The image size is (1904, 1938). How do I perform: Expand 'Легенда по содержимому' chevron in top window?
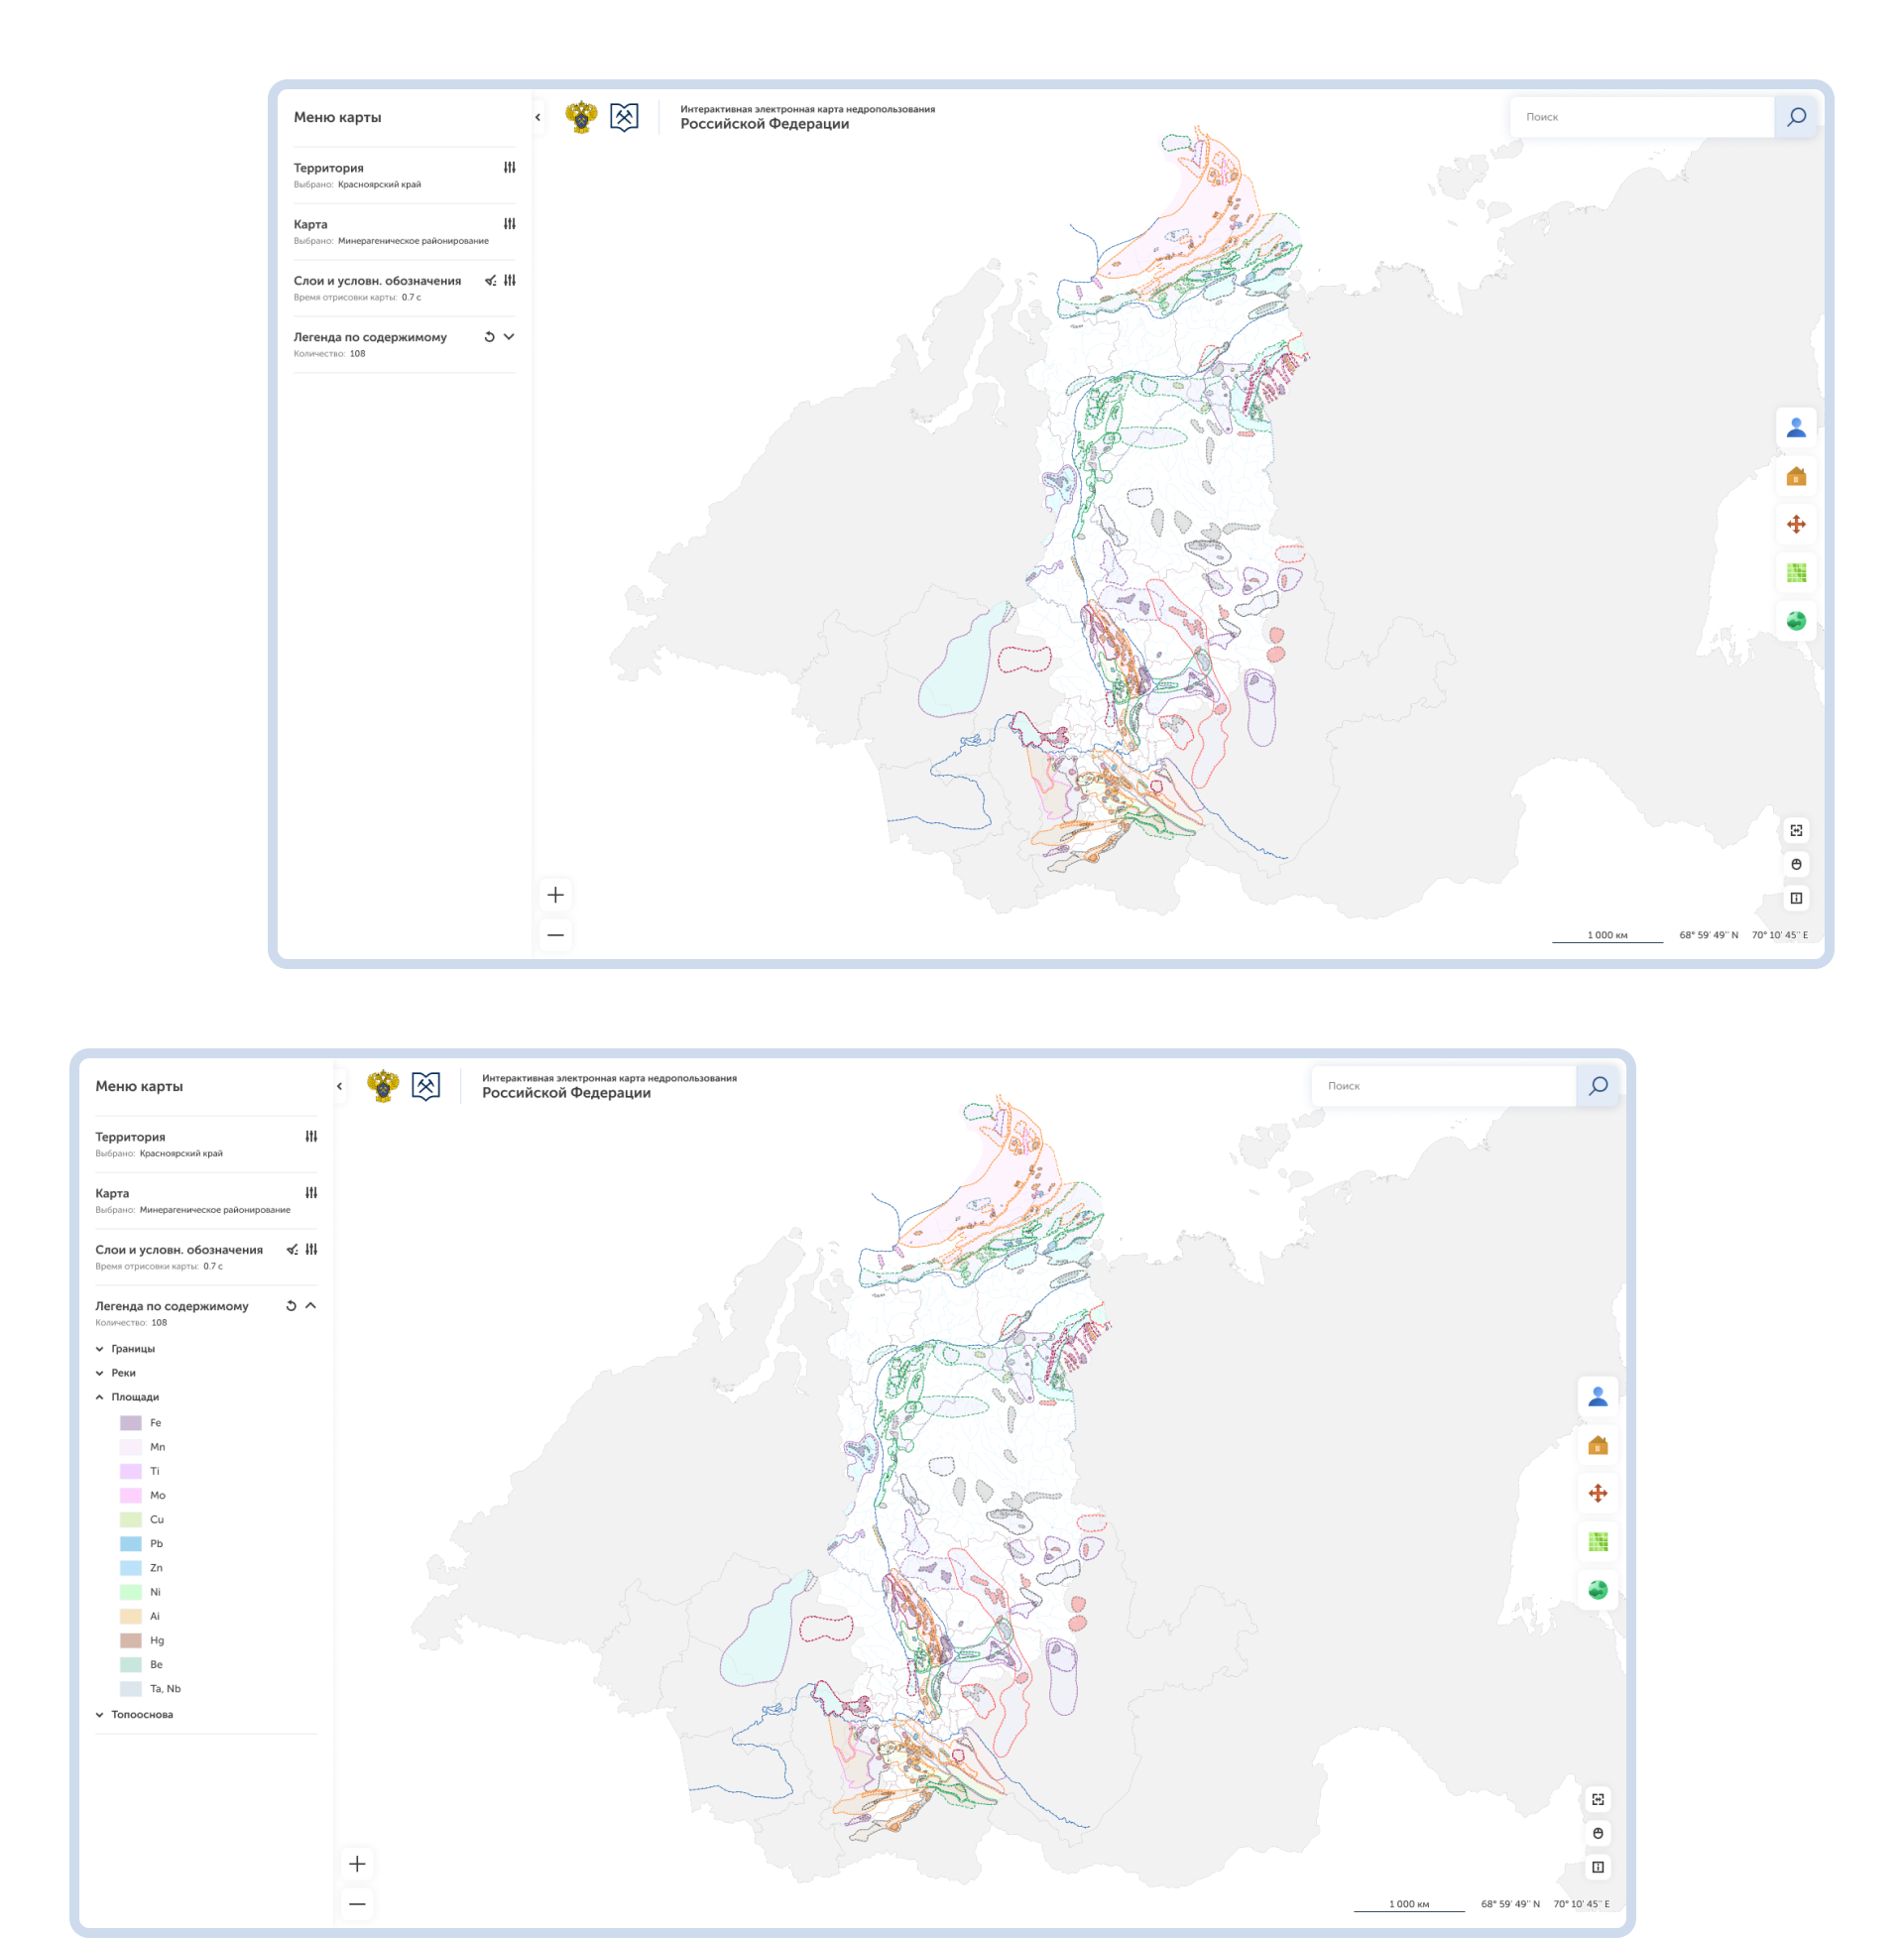click(x=509, y=337)
